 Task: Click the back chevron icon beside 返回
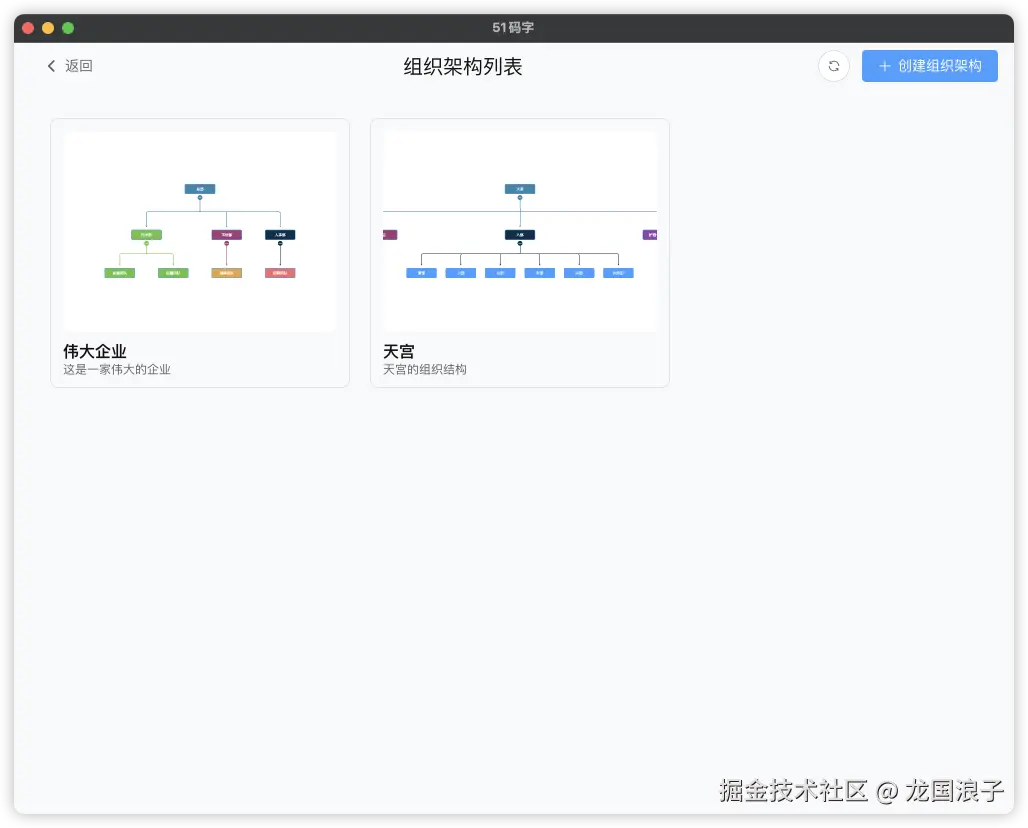point(51,66)
